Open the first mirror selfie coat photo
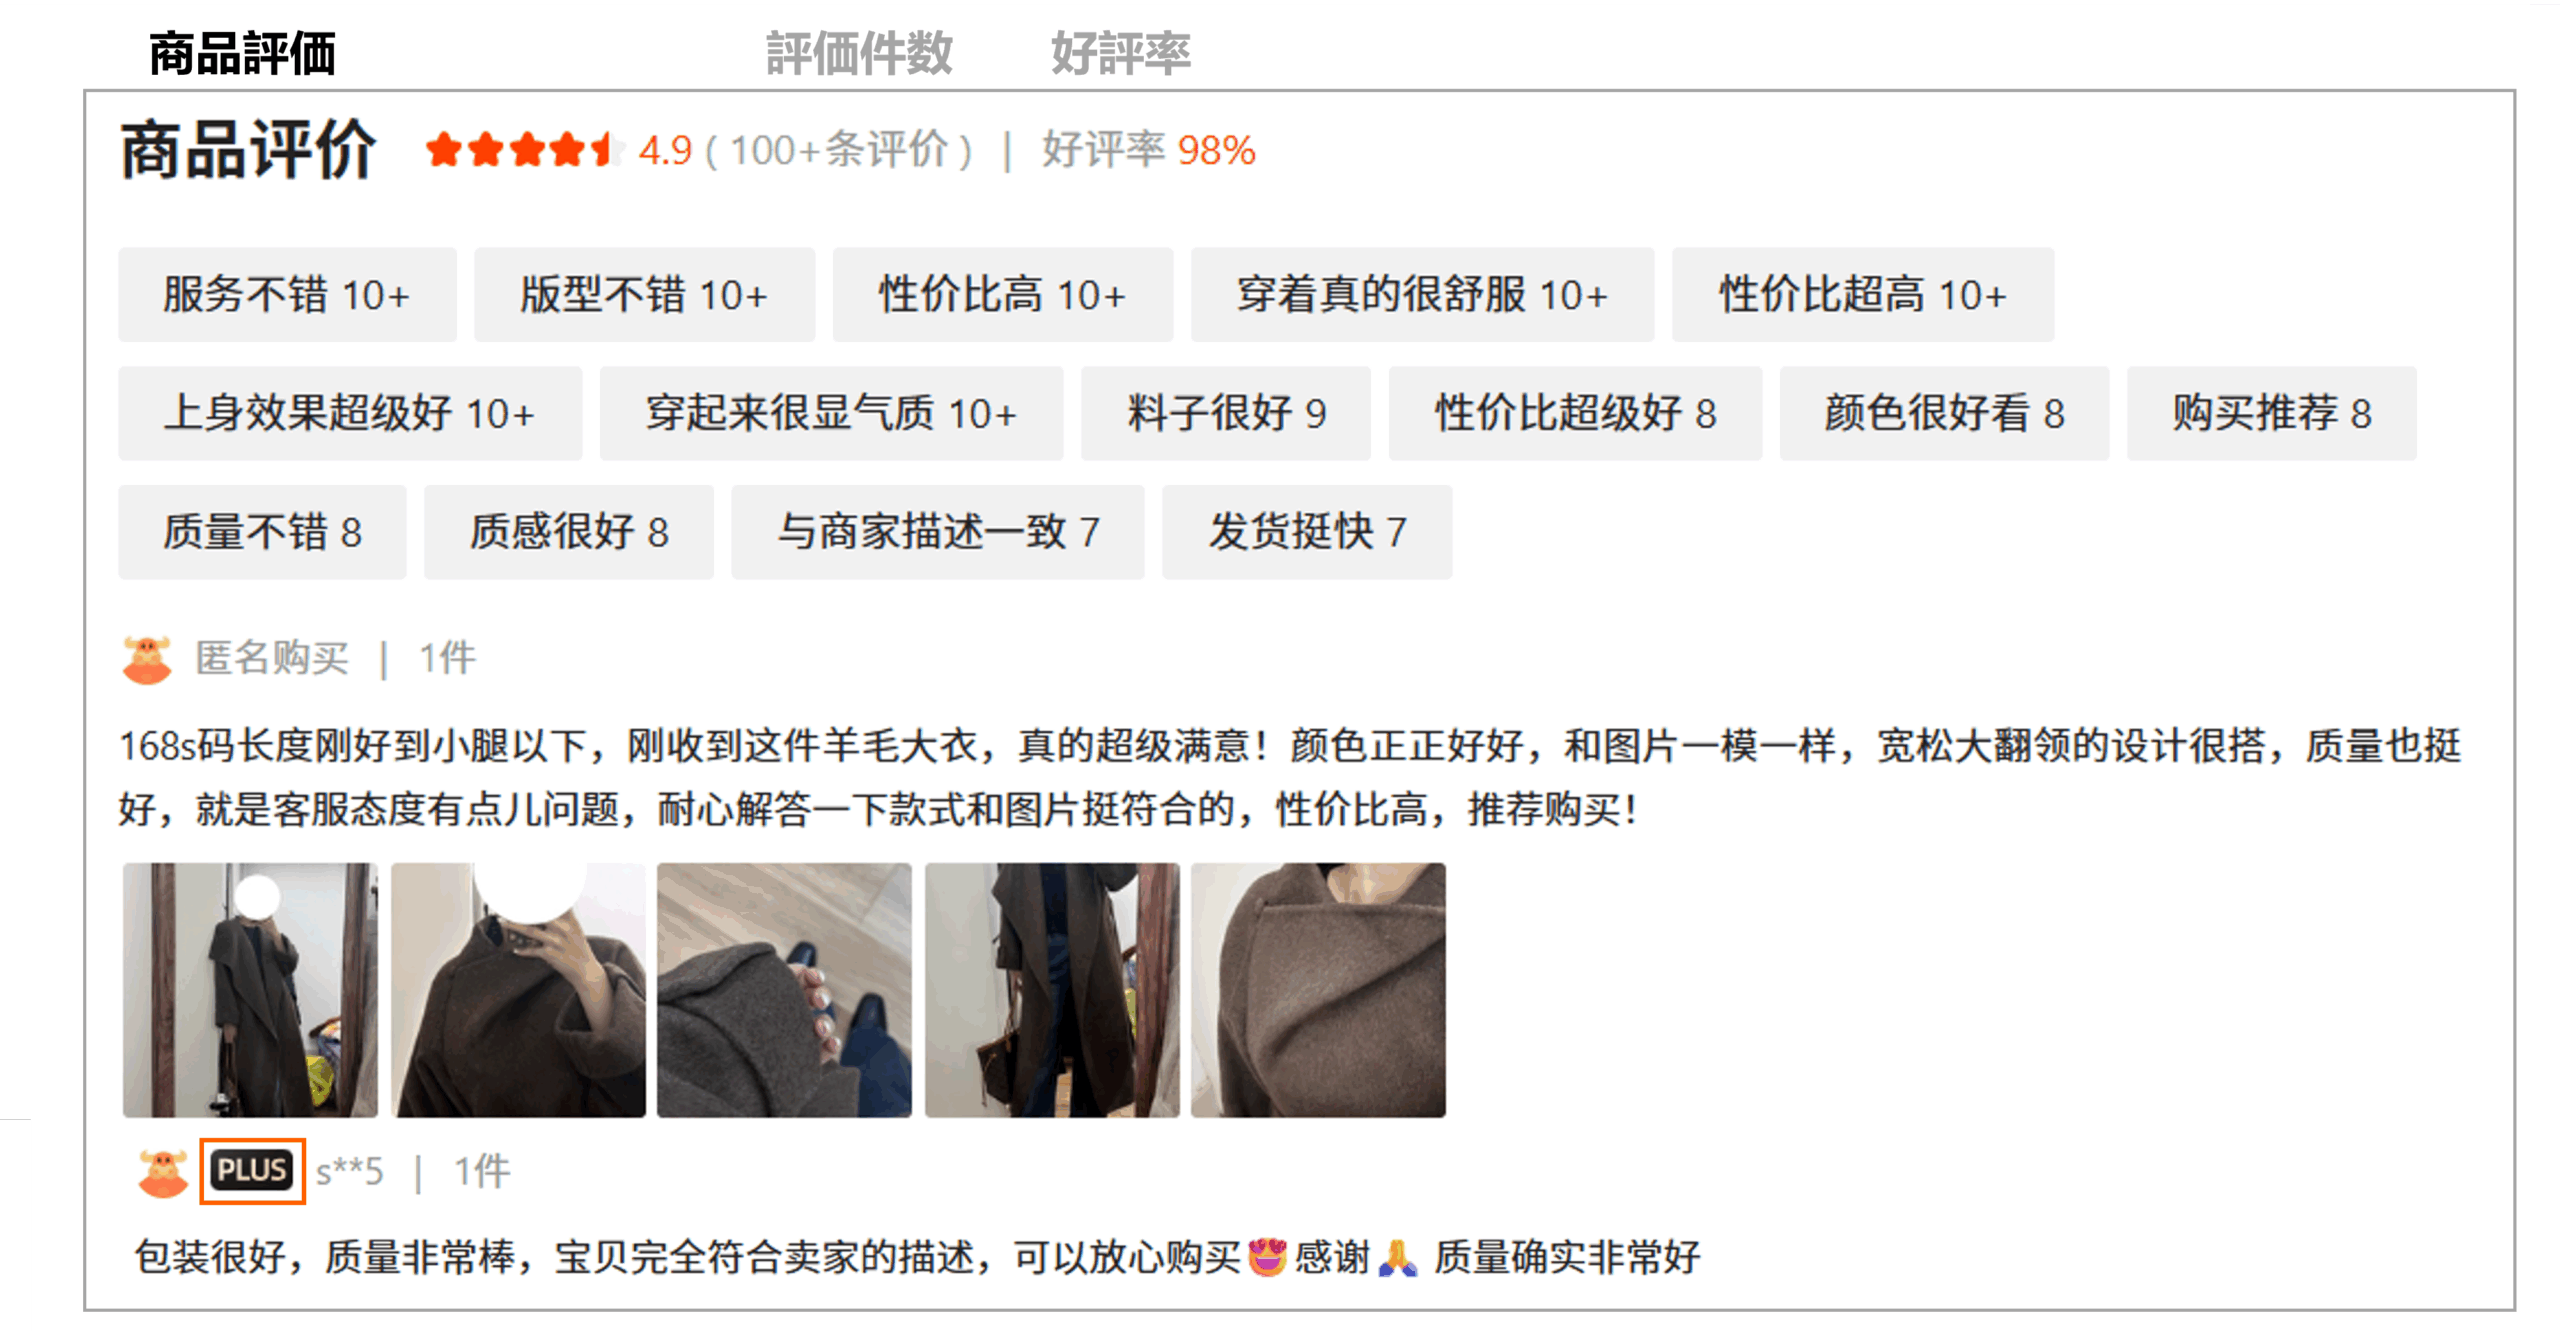2560x1331 pixels. pos(250,990)
